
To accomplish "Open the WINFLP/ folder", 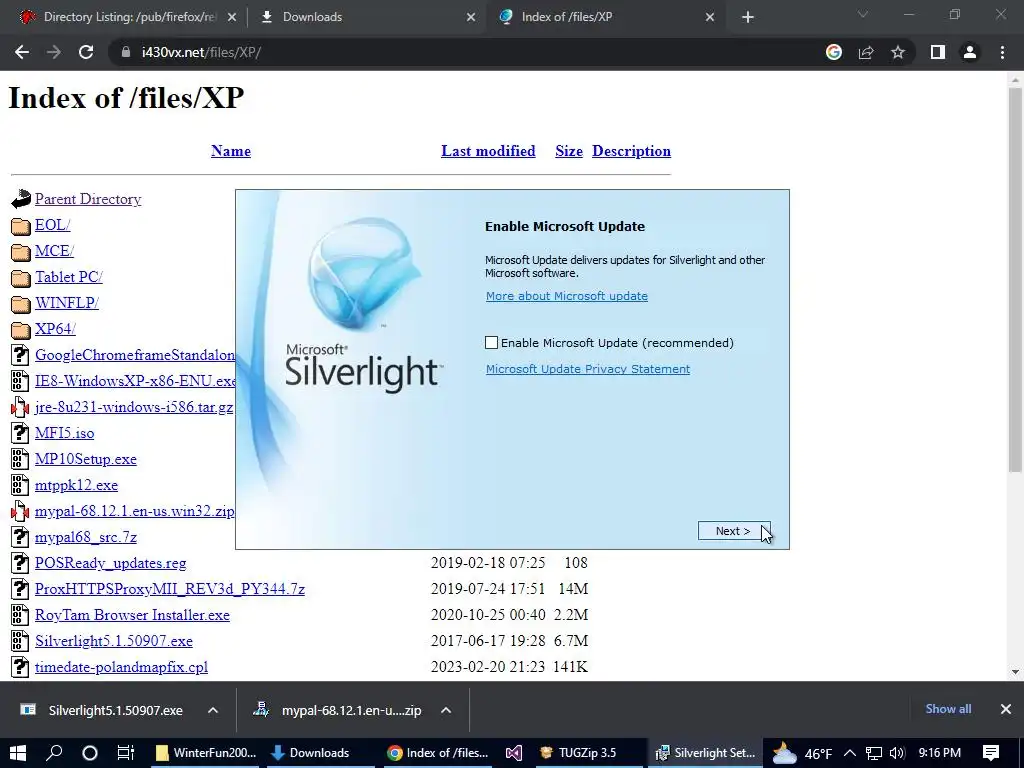I will coord(67,303).
